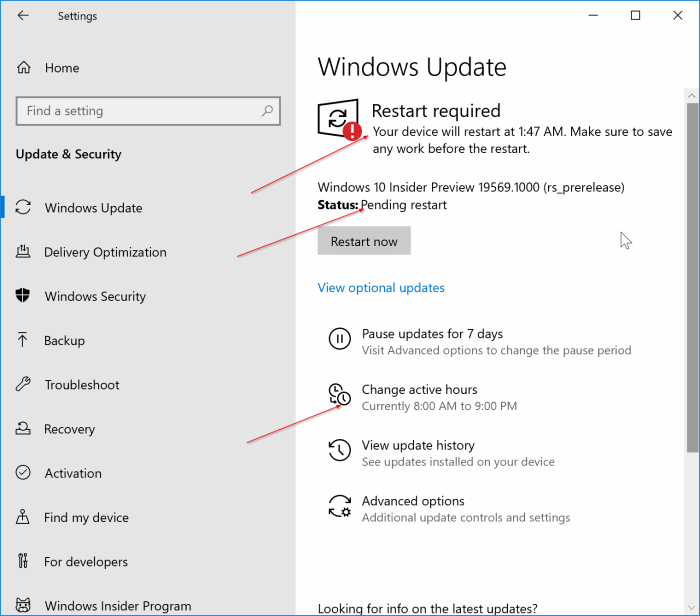Click the Restart now button
Screen dimensions: 700x616
(x=364, y=241)
